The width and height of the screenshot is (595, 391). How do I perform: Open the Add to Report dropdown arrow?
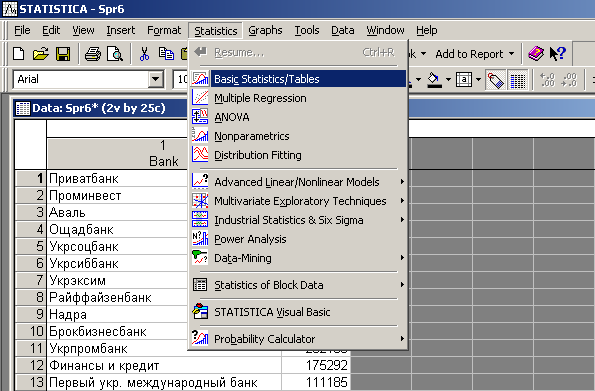(x=511, y=54)
